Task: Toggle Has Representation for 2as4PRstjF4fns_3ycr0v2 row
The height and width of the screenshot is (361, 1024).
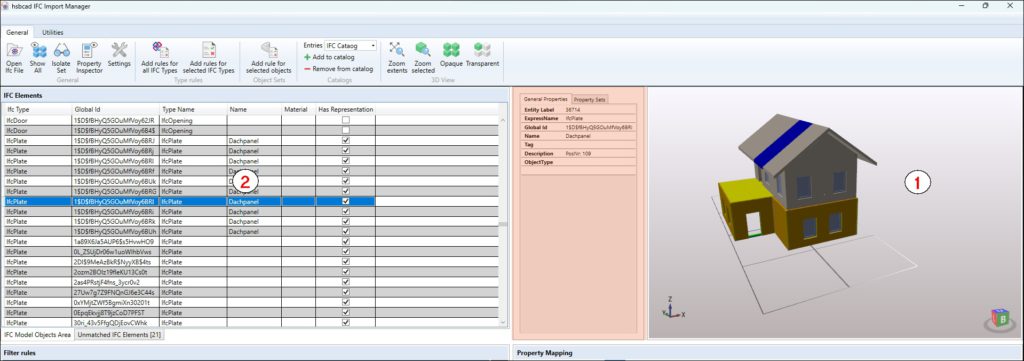Action: (x=345, y=282)
